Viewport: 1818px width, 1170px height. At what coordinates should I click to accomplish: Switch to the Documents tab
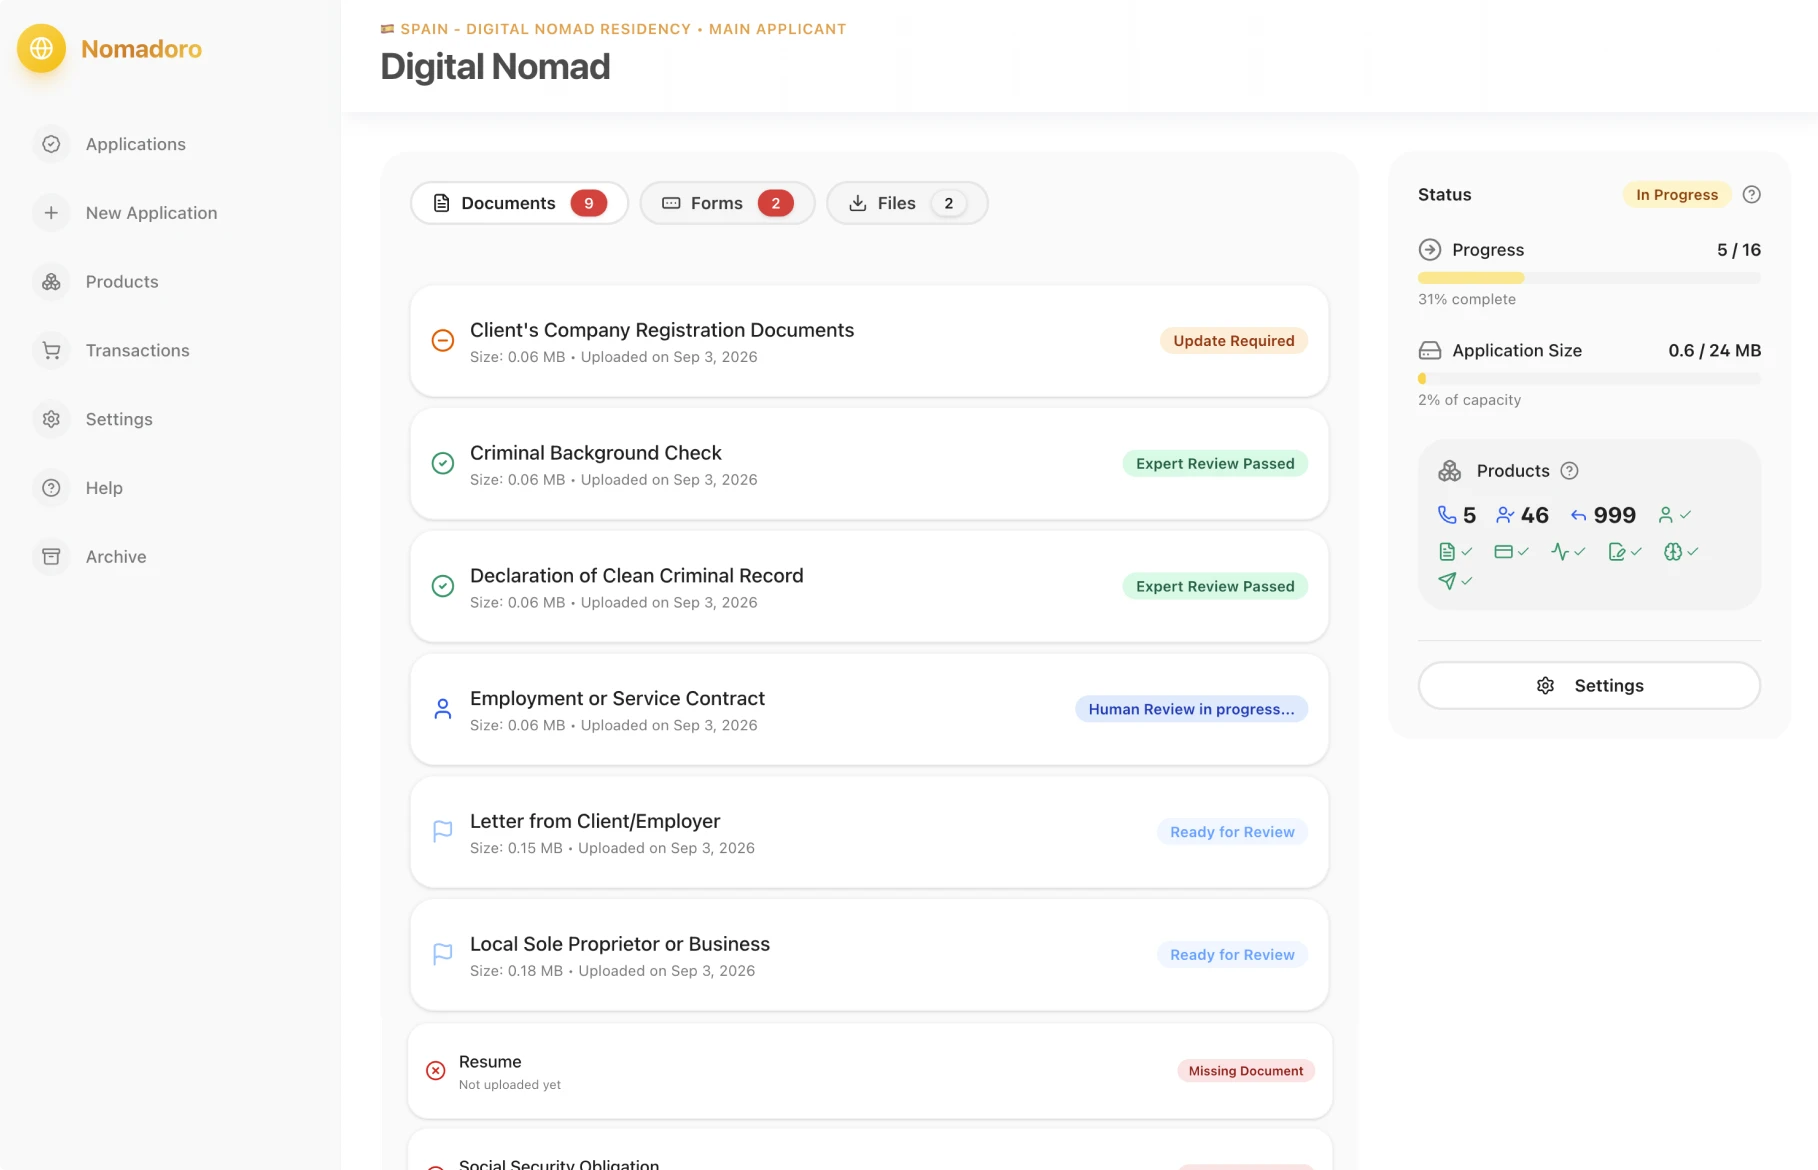coord(519,203)
